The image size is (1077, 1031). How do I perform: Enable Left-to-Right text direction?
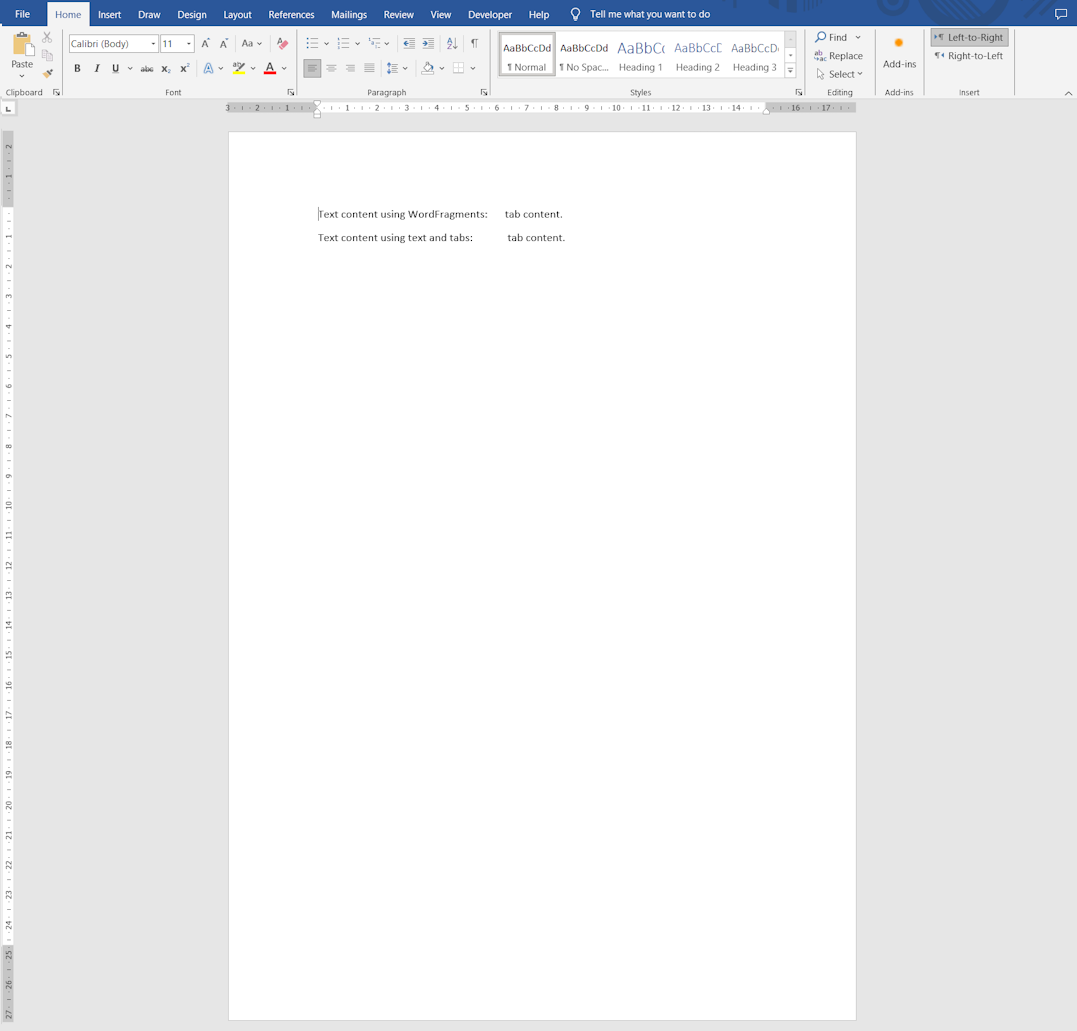969,37
